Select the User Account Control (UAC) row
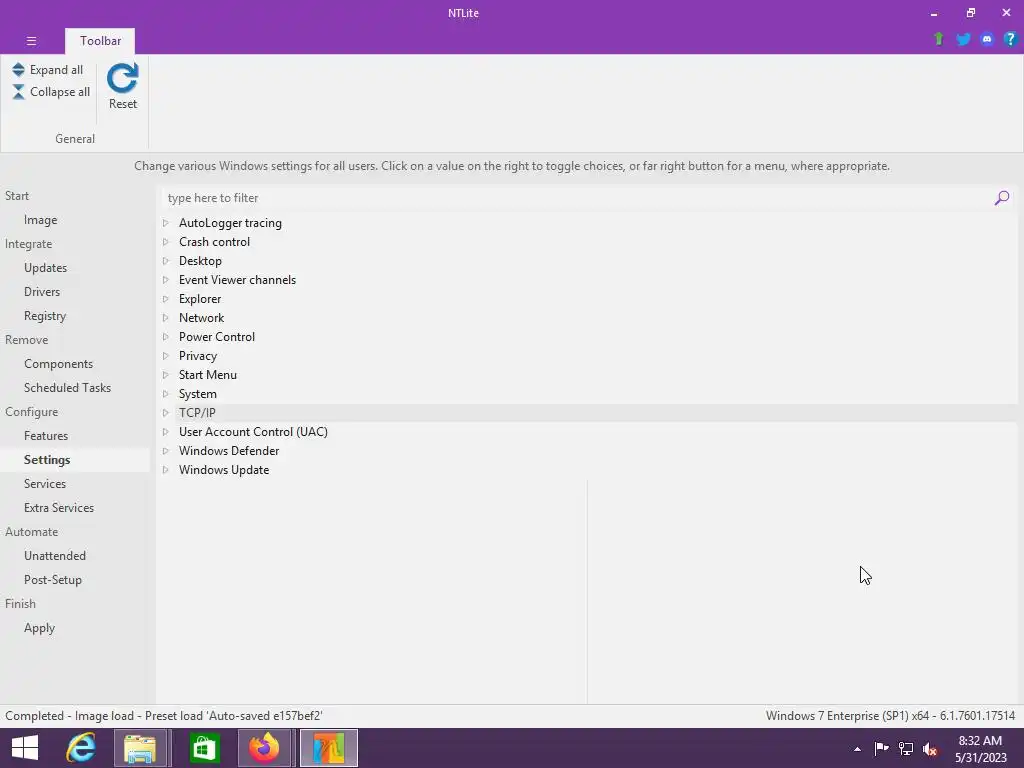Viewport: 1024px width, 768px height. [x=589, y=432]
